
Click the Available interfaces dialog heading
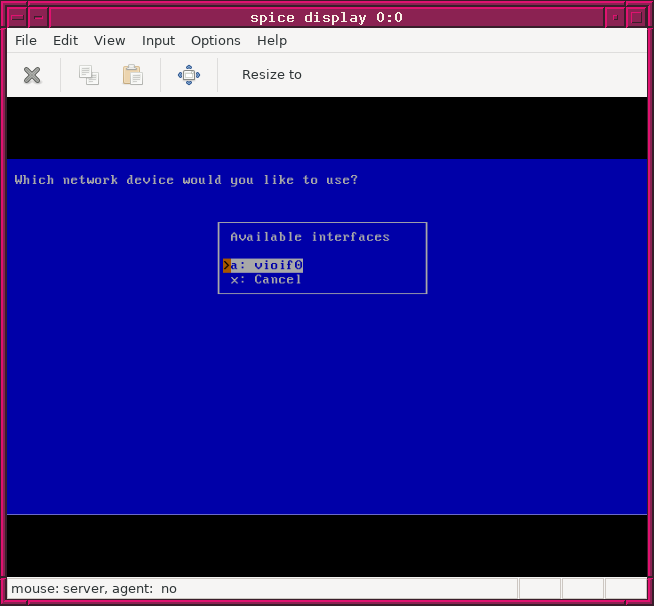(310, 237)
